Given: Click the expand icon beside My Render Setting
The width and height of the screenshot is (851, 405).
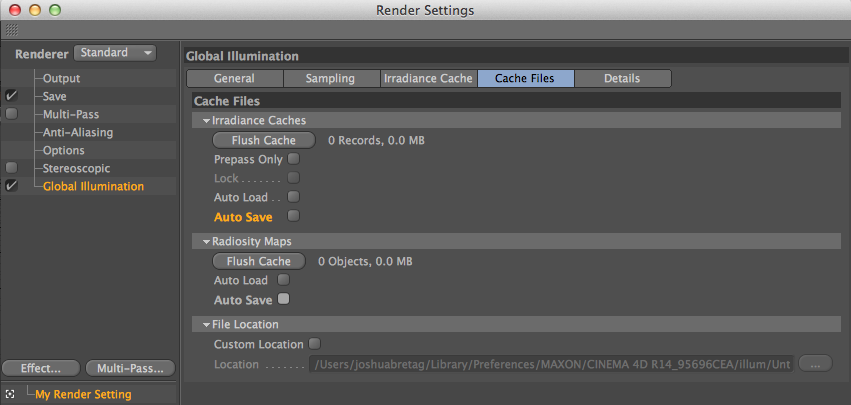Looking at the screenshot, I should [10, 394].
